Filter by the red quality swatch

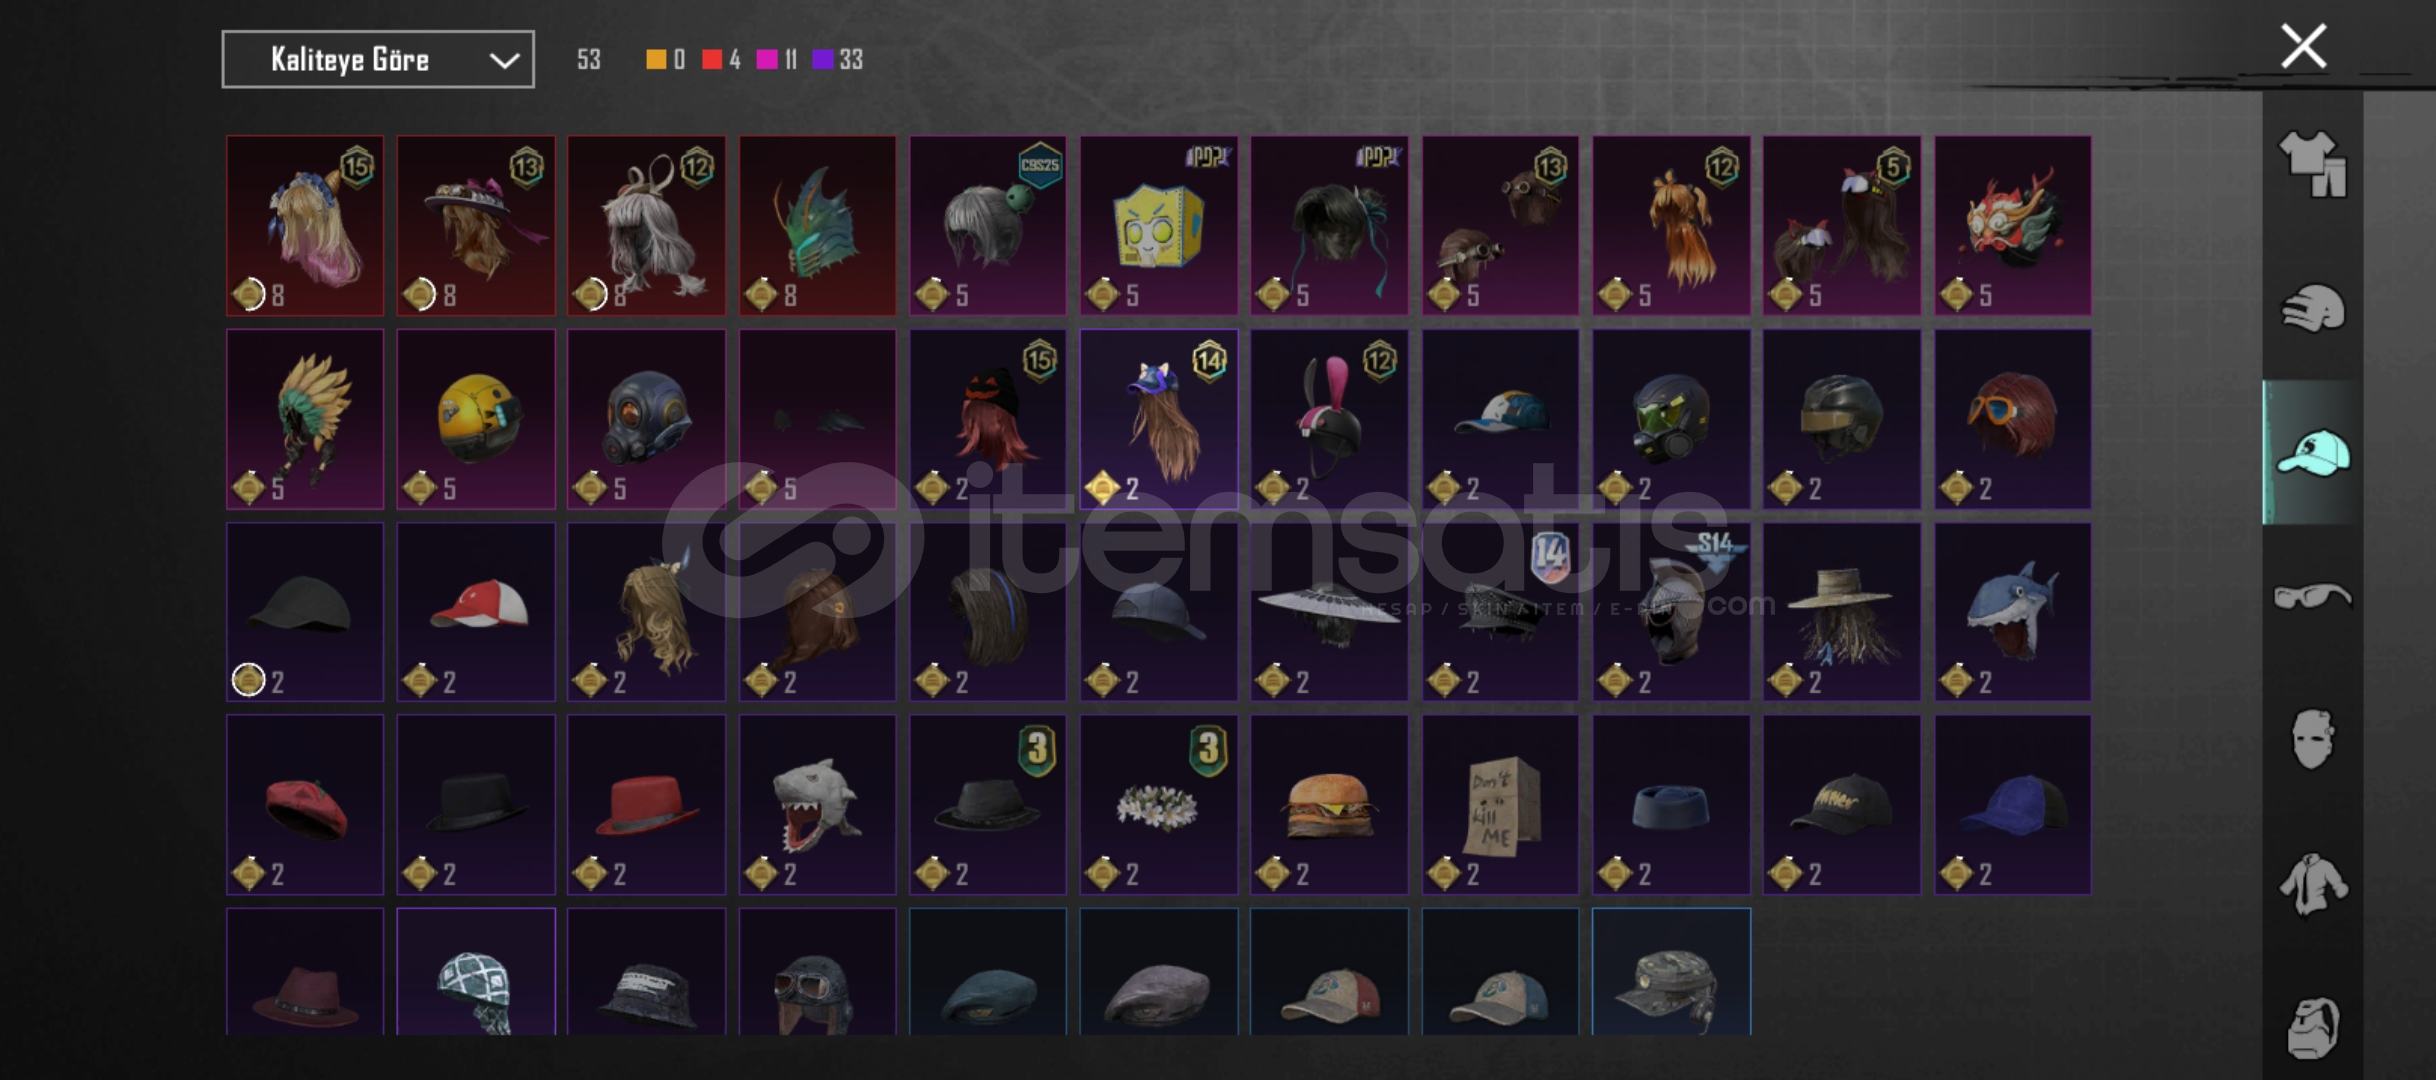pos(712,60)
